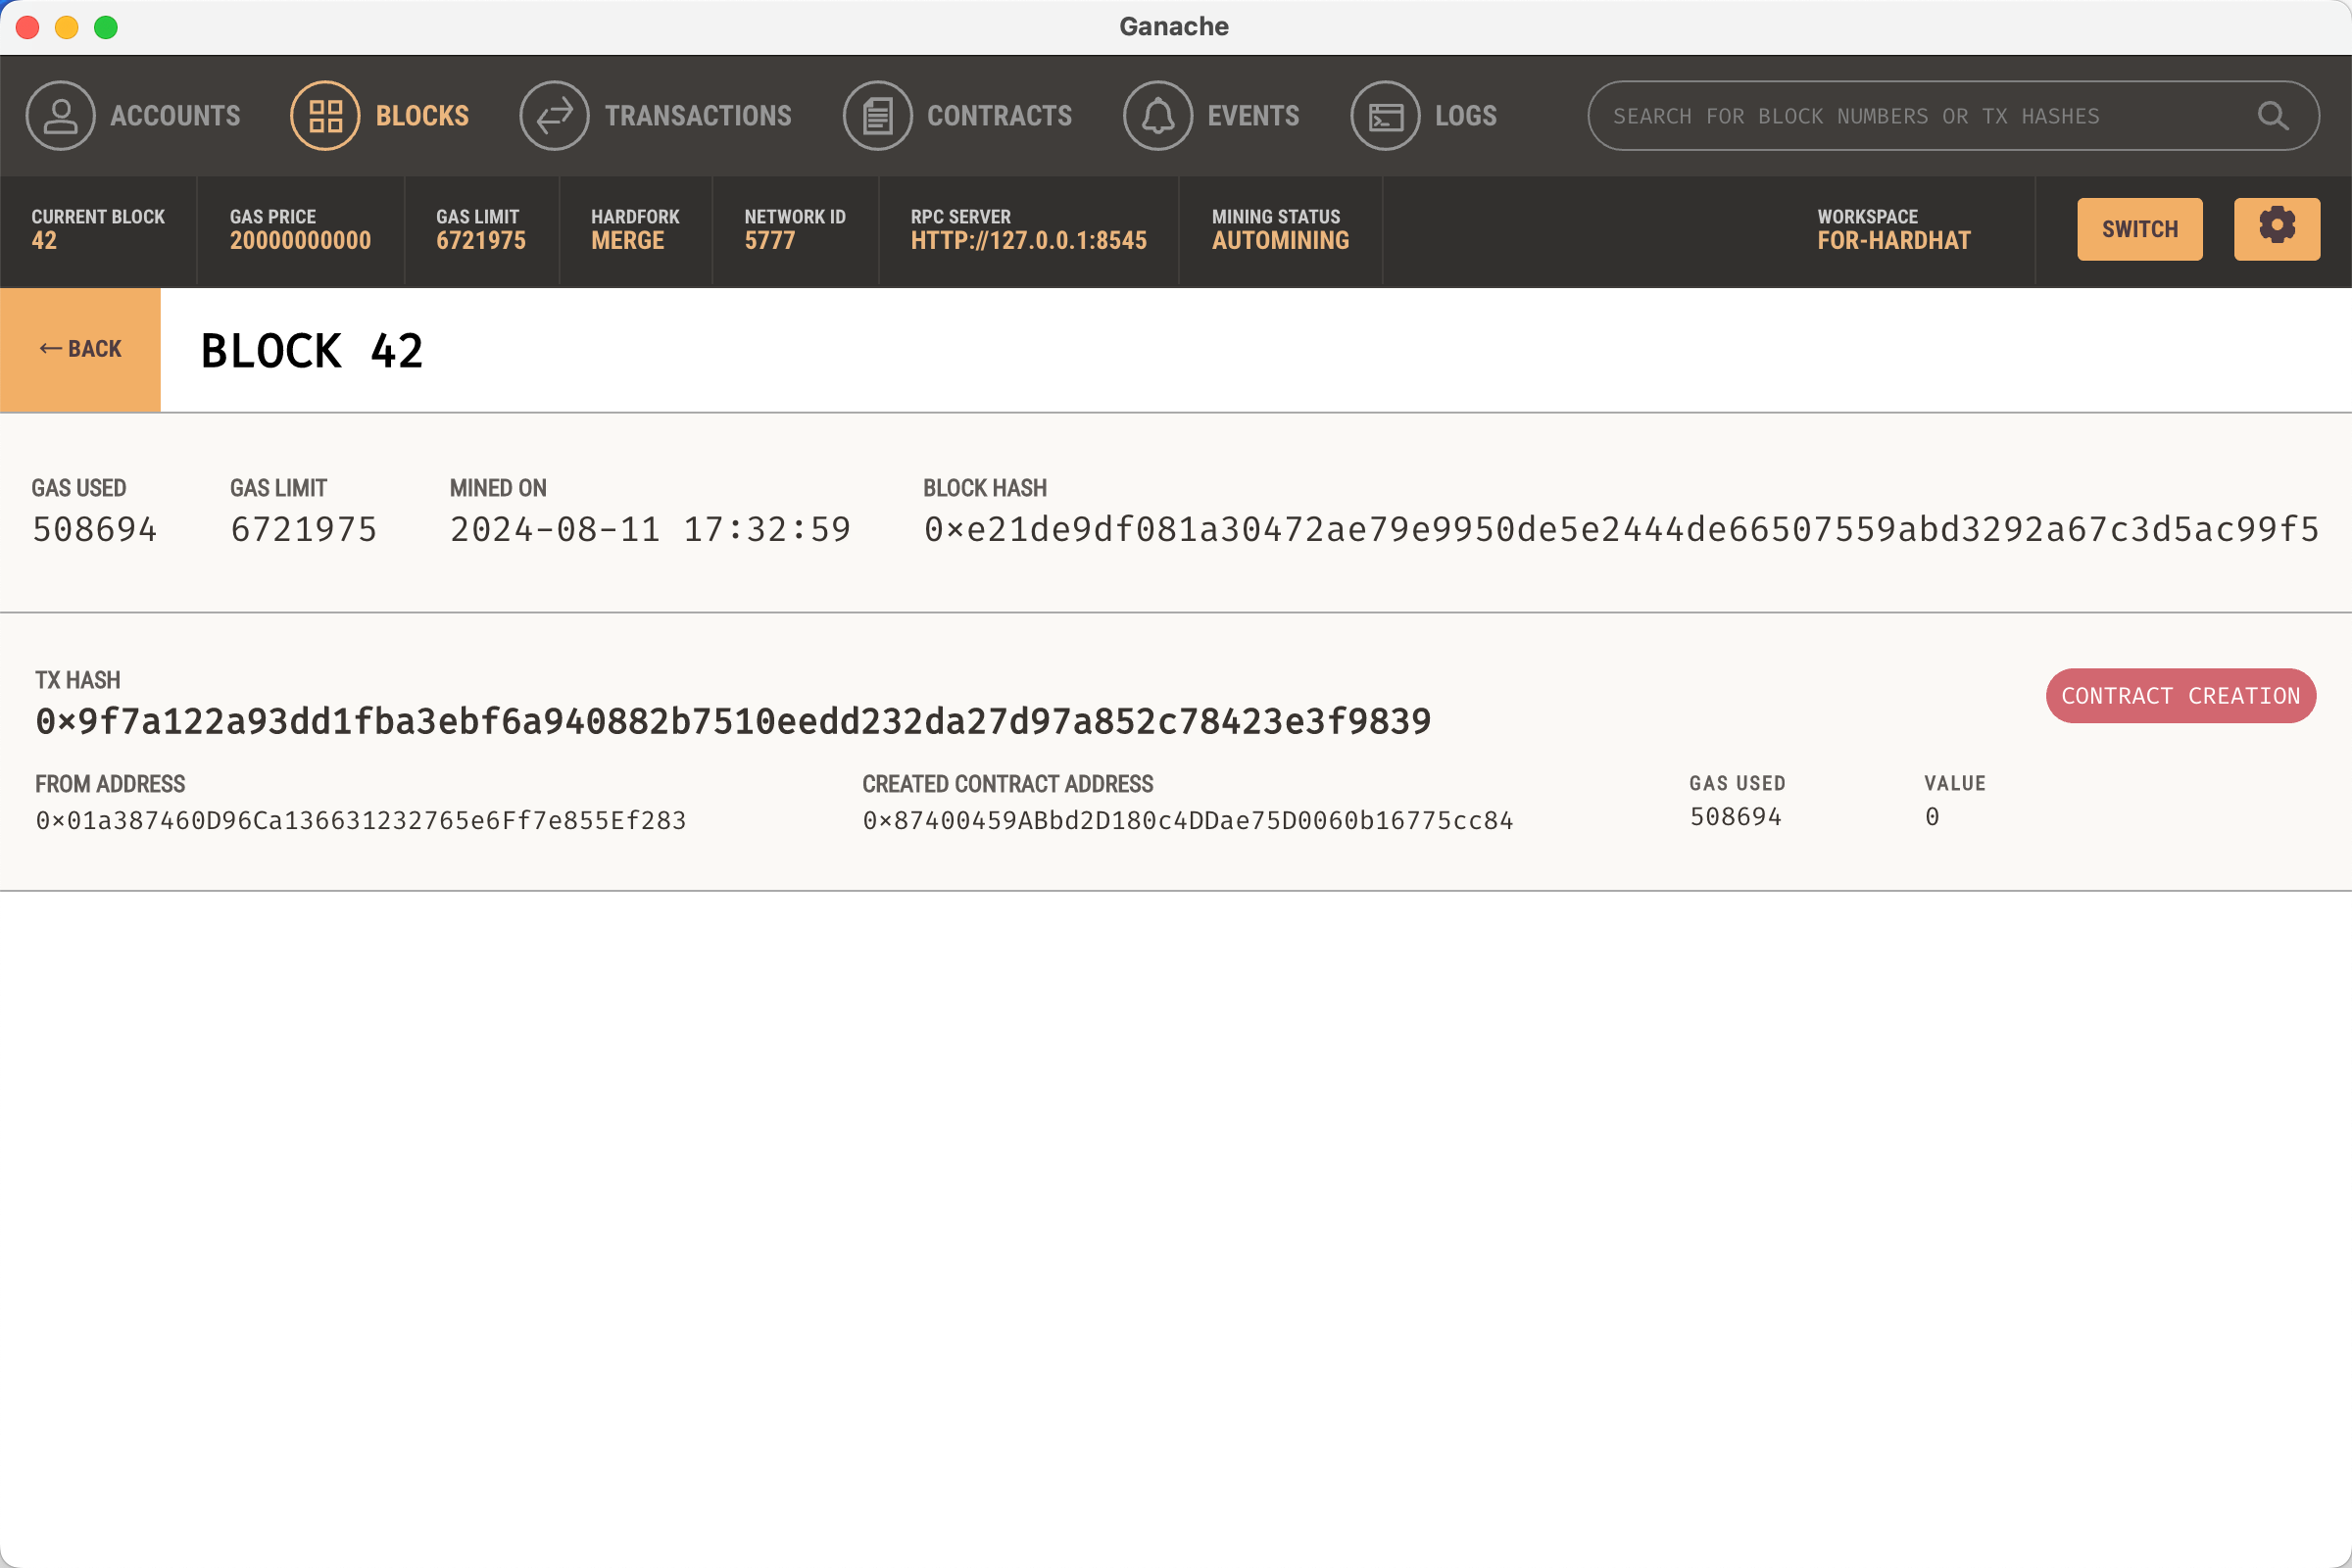This screenshot has width=2352, height=1568.
Task: Click the mined on date 2024-08-11 17:32:59
Action: pyautogui.click(x=650, y=529)
